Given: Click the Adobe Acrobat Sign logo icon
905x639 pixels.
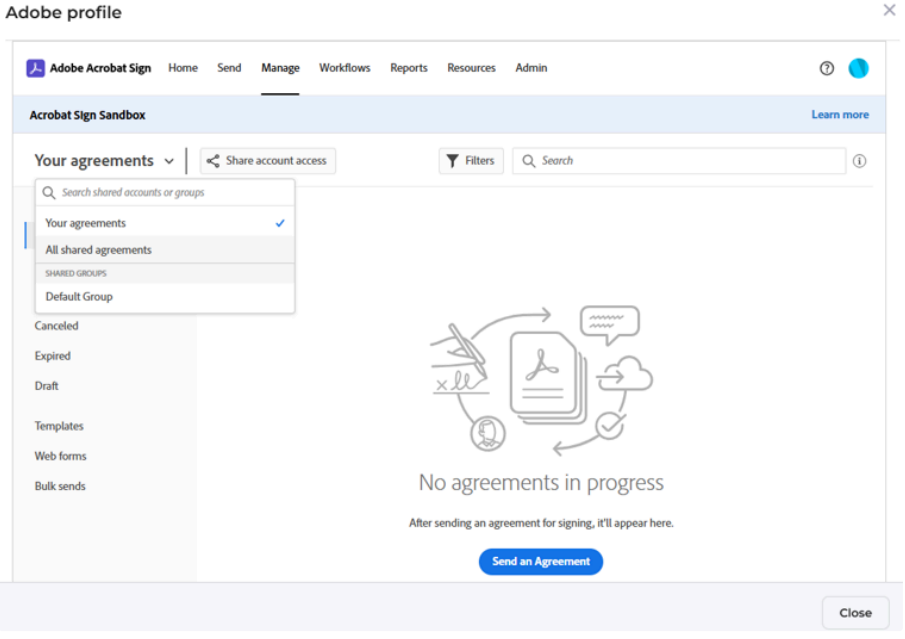Looking at the screenshot, I should click(x=35, y=68).
